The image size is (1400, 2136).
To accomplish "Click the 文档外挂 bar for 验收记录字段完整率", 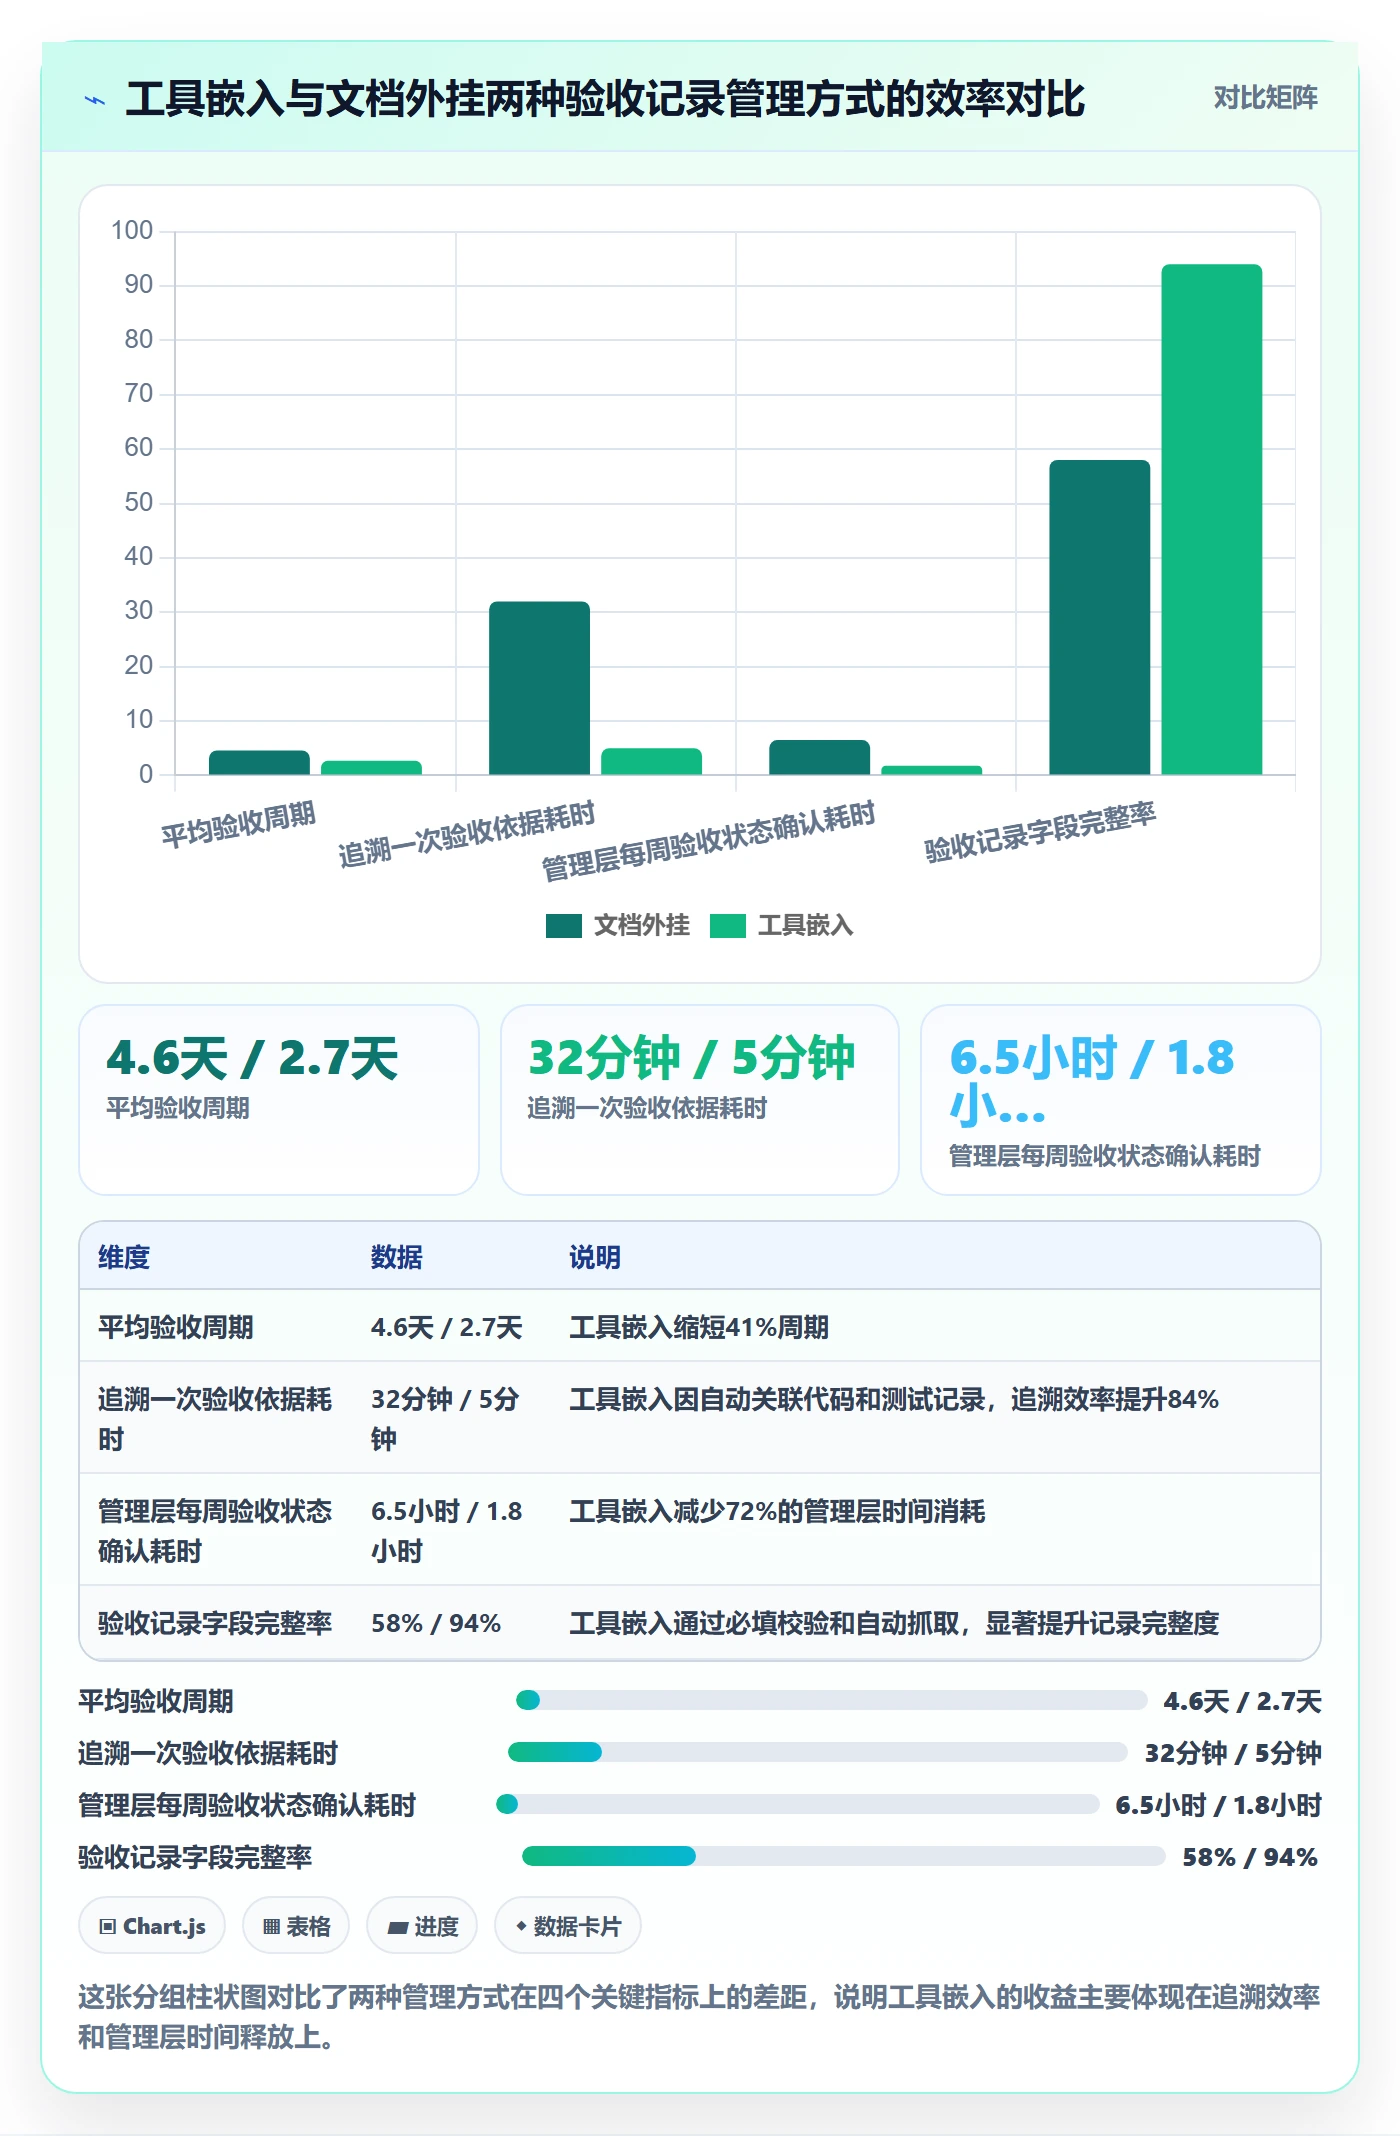I will [x=1099, y=617].
